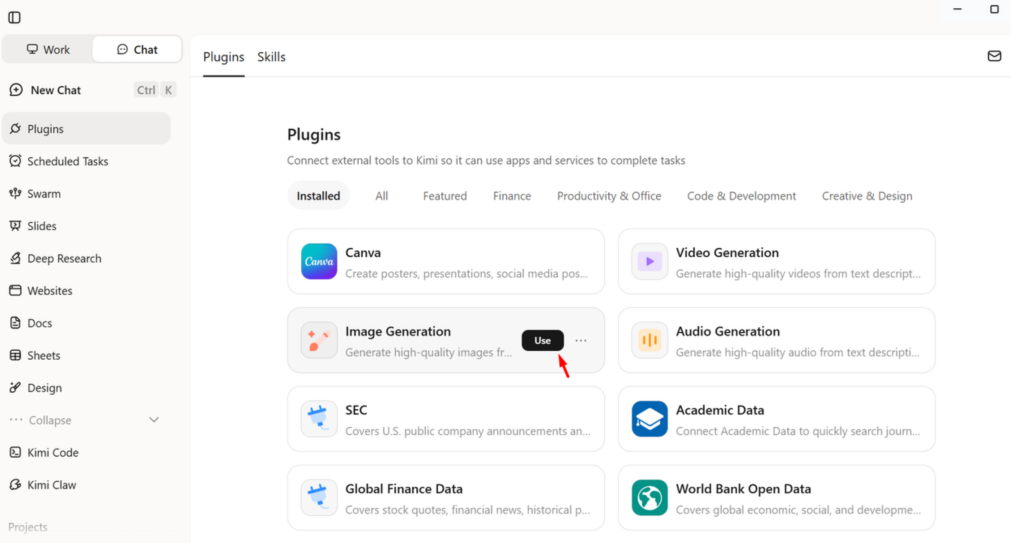Click the Audio Generation card title

pos(728,331)
